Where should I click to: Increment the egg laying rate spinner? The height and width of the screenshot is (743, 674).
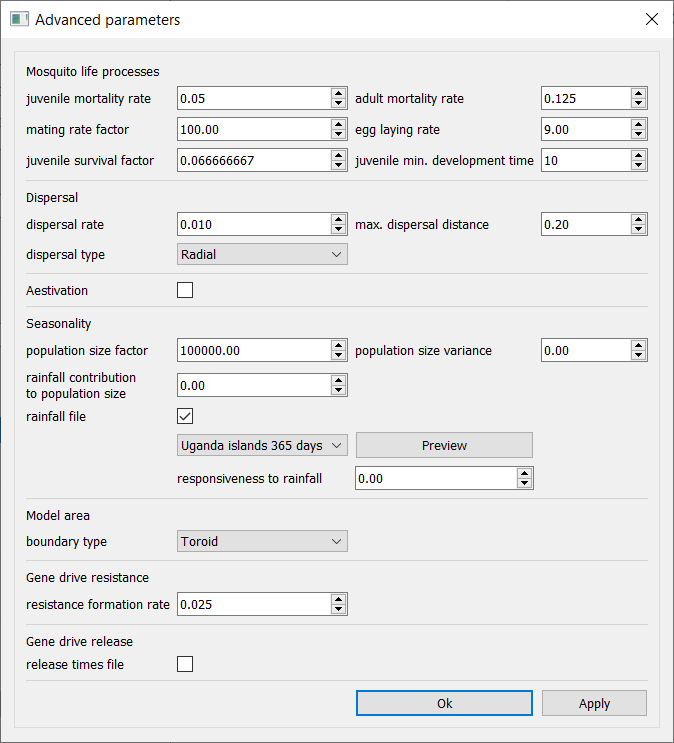click(638, 125)
